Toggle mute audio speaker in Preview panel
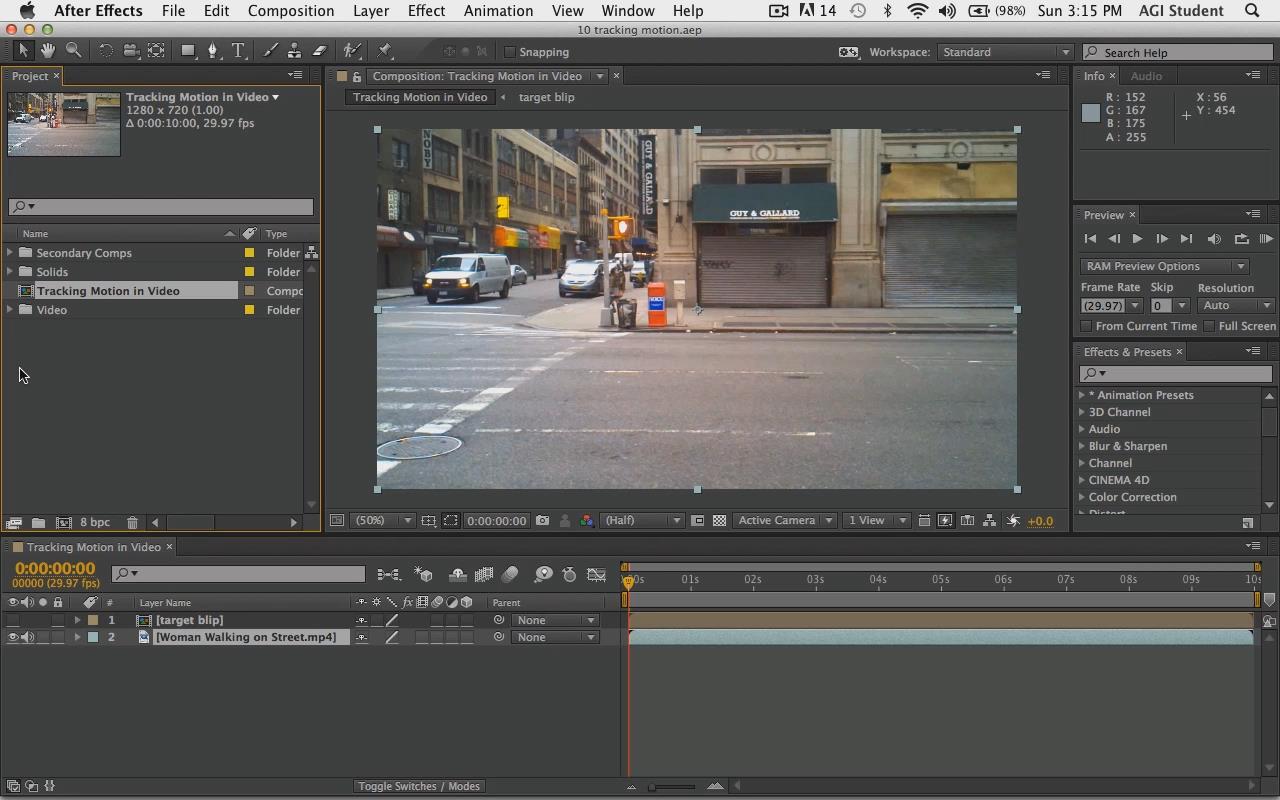Screen dimensions: 1280x800 [x=1214, y=239]
